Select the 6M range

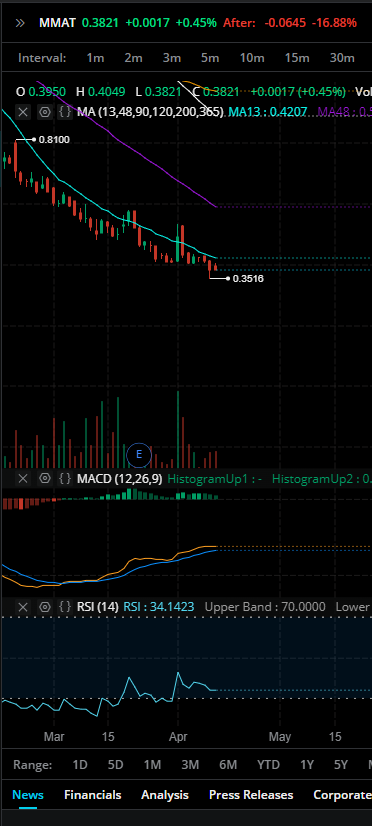pos(228,765)
